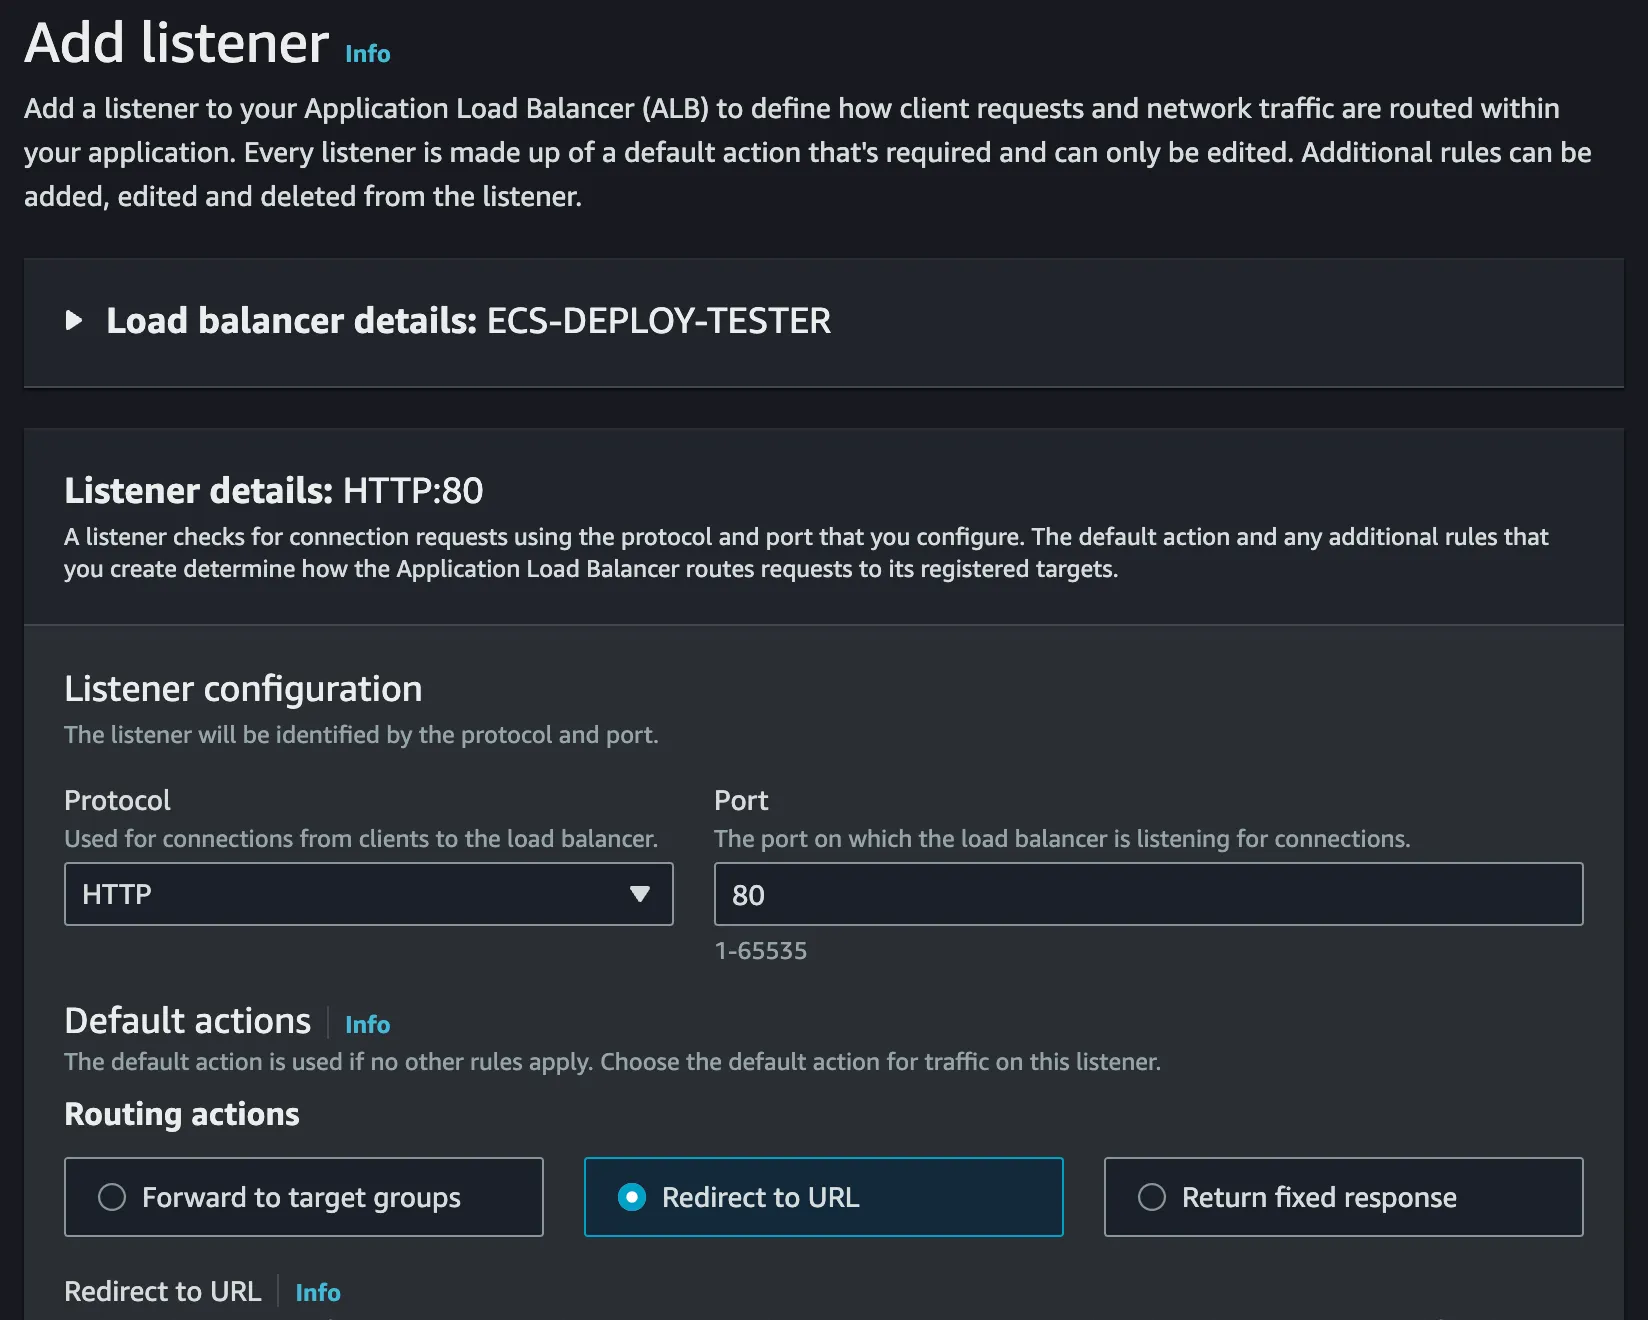Click the "Return fixed response" option label
The height and width of the screenshot is (1320, 1648).
1319,1197
